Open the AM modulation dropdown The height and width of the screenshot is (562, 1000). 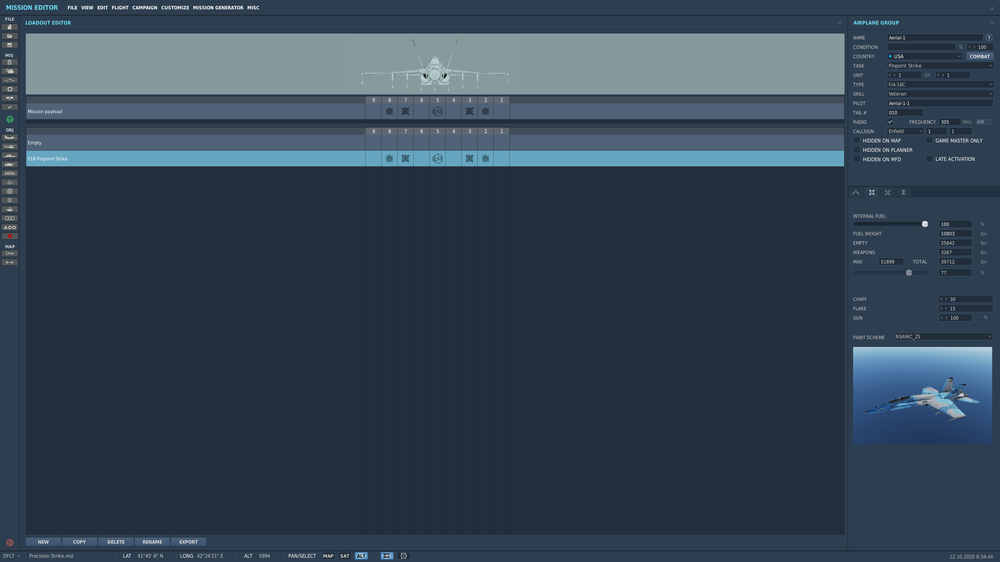(983, 122)
